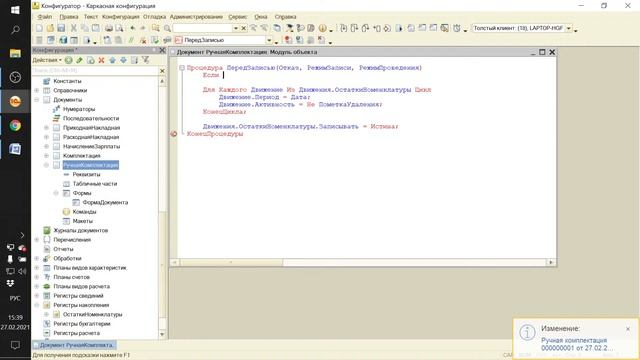Screen dimensions: 640x360
Task: Expand the ПриходнаяНакладная document node
Action: [47, 128]
